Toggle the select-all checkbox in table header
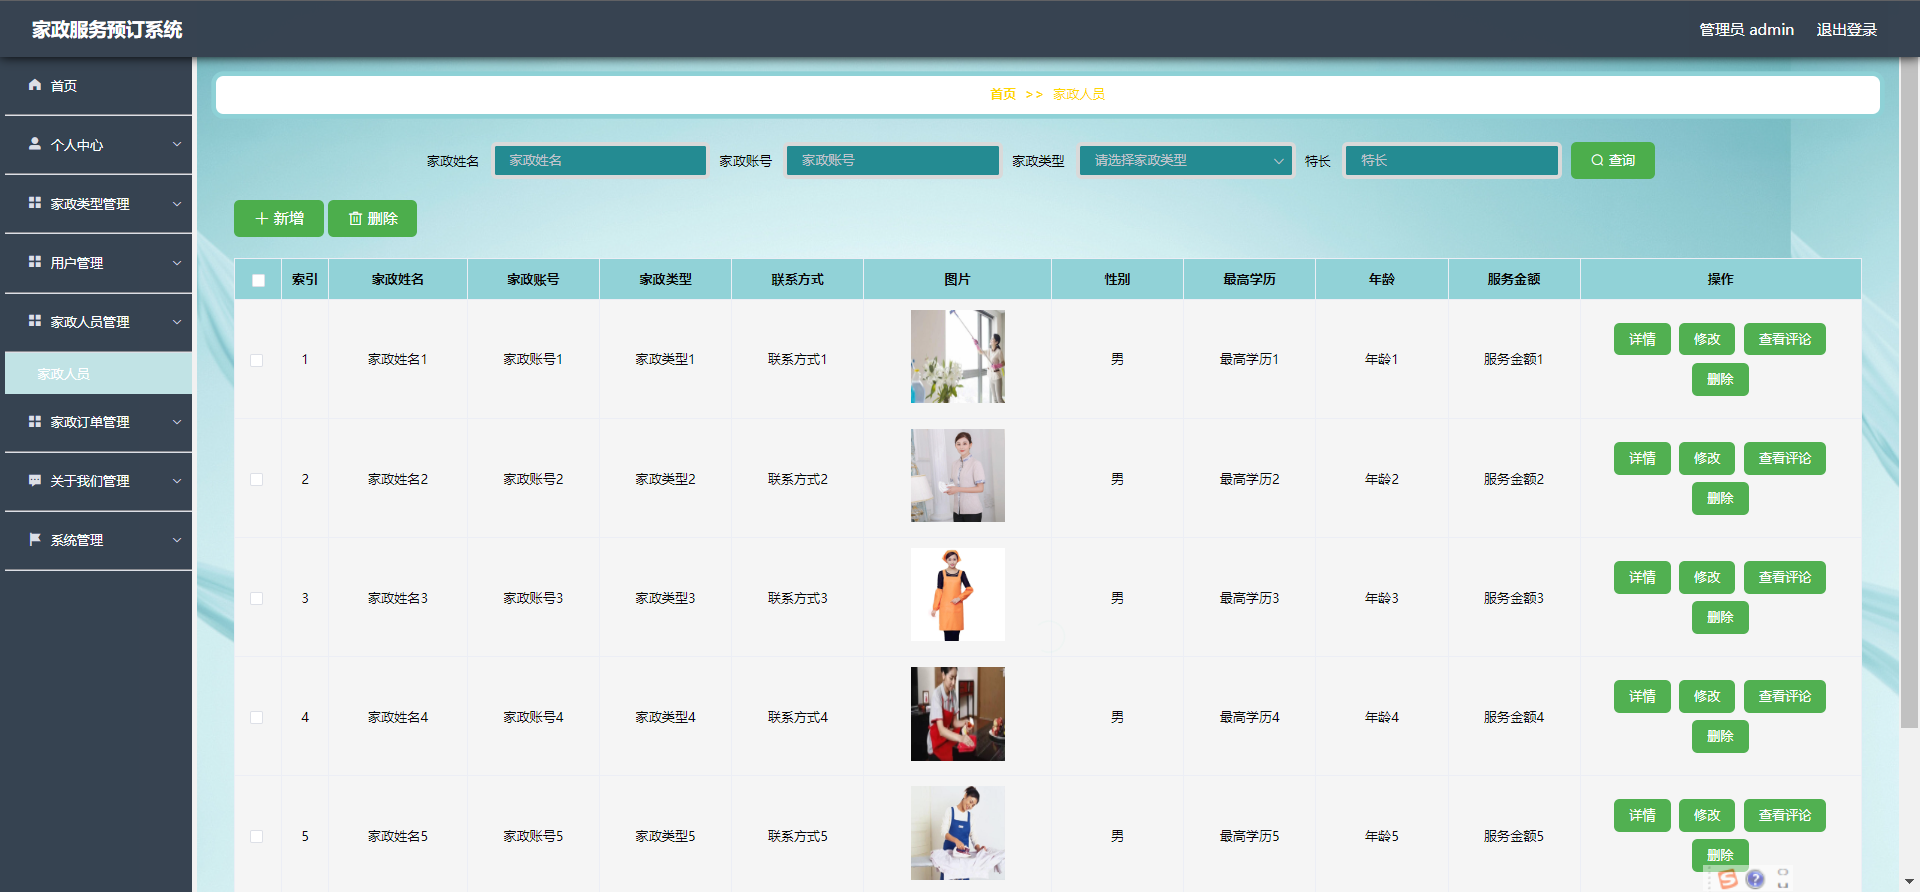1920x892 pixels. pyautogui.click(x=258, y=280)
